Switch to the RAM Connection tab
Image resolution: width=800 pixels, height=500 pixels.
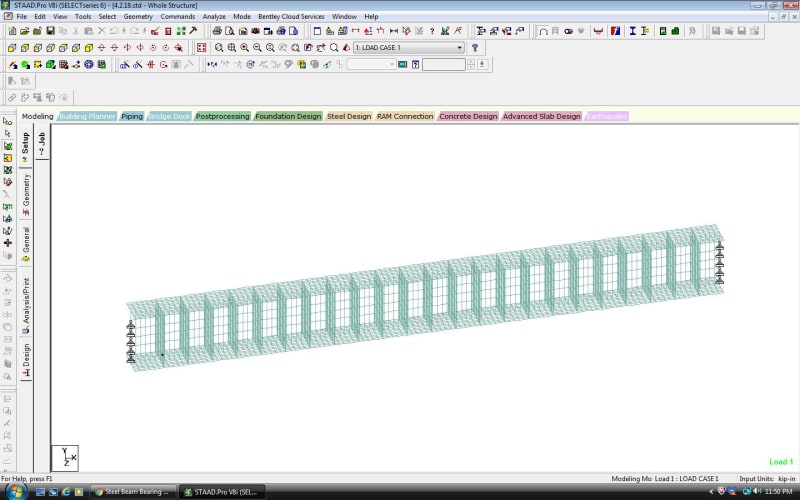pos(405,116)
